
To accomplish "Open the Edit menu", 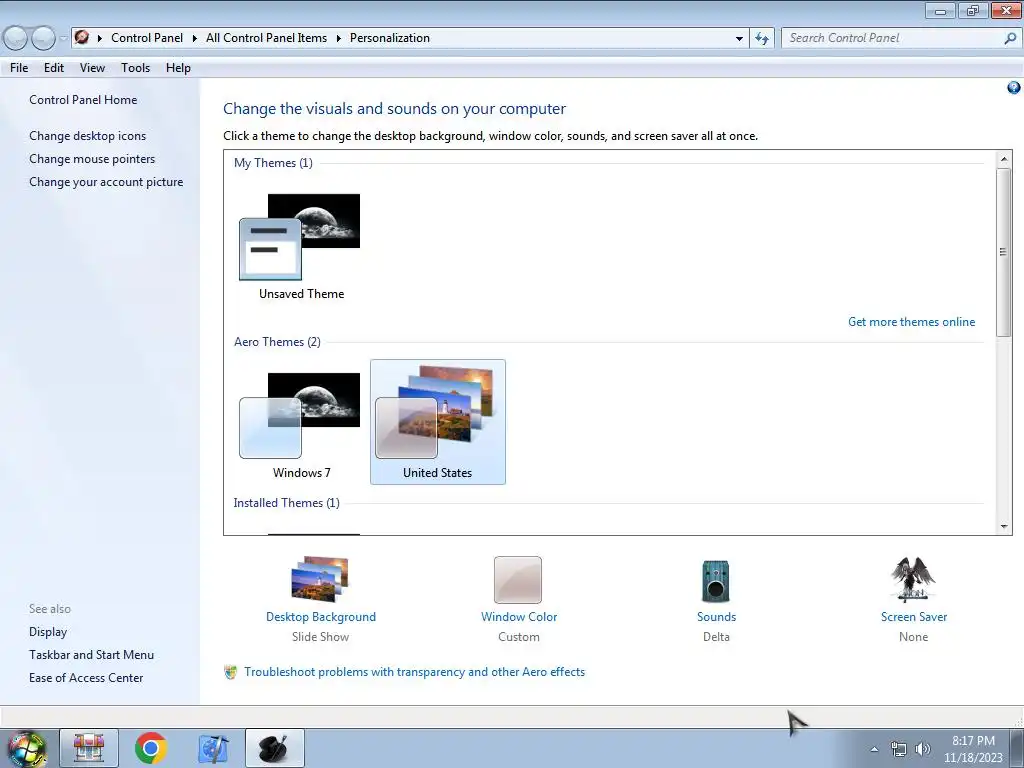I will pos(54,68).
